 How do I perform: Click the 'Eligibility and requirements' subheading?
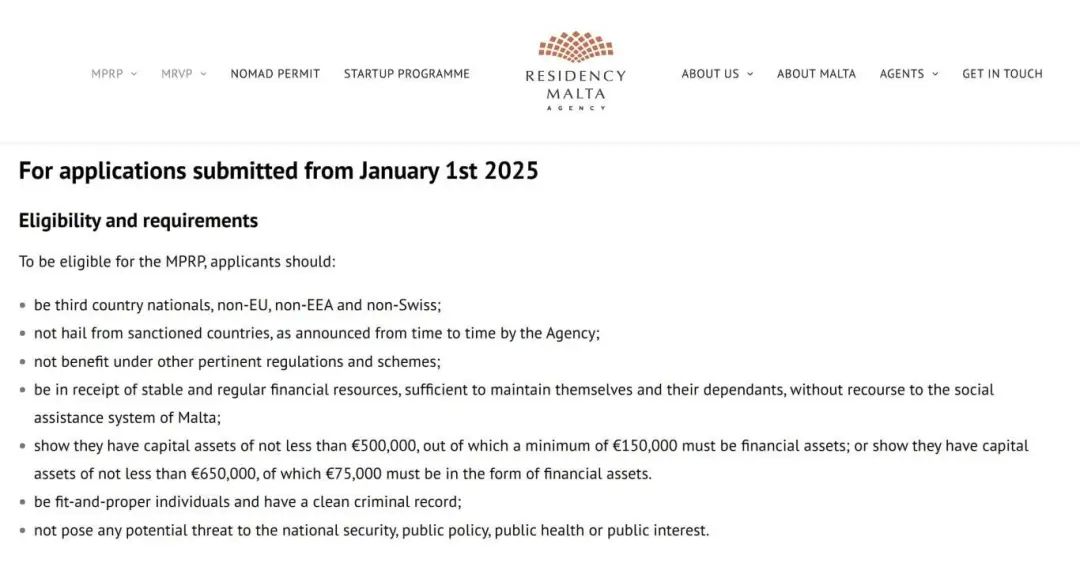coord(138,221)
